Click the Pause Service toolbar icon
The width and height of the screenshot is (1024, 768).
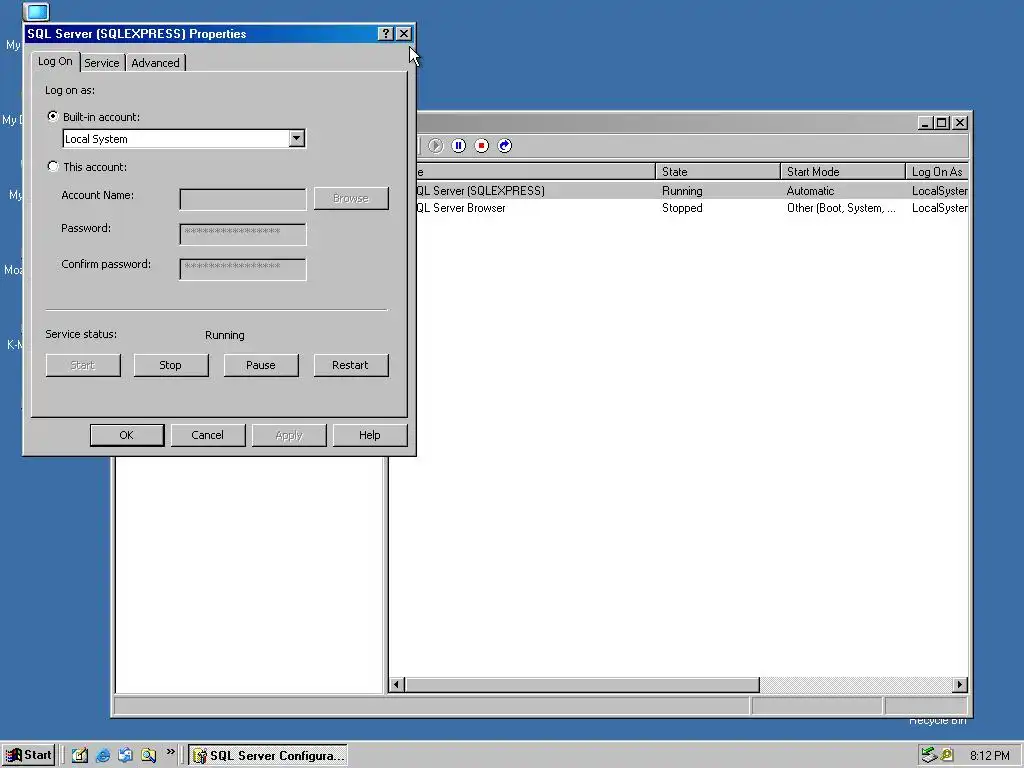pyautogui.click(x=458, y=146)
